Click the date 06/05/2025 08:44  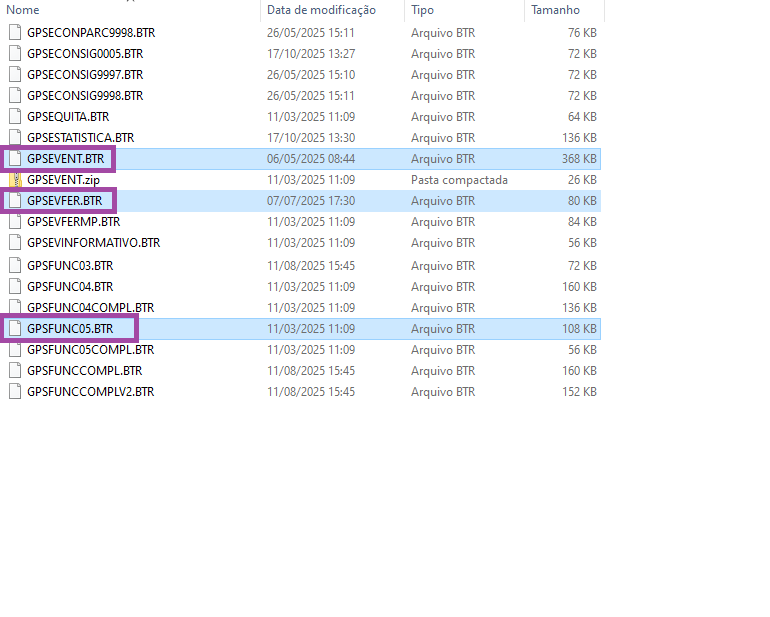[311, 159]
